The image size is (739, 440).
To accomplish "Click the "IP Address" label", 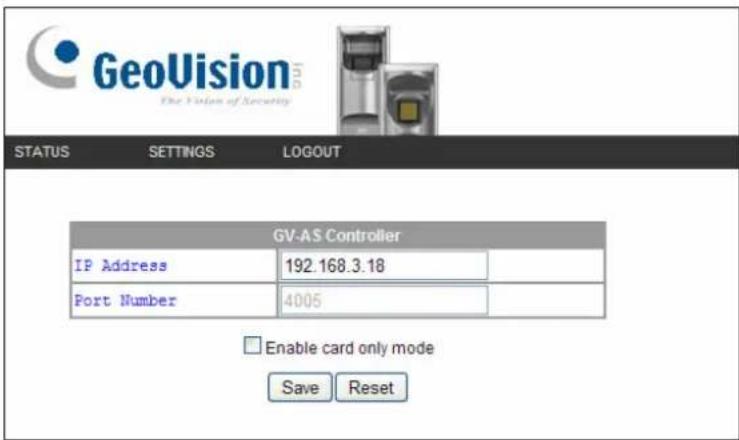I will [x=121, y=266].
